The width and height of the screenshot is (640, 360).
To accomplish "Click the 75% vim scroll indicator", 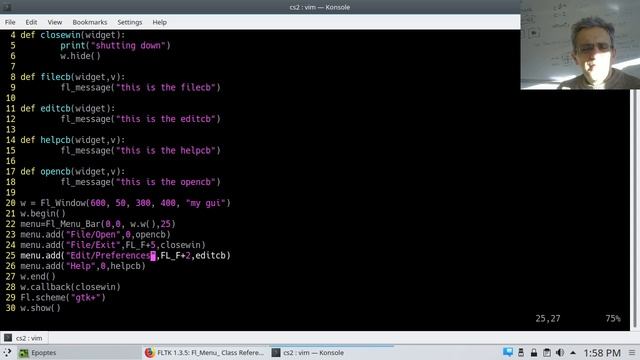I will 613,318.
